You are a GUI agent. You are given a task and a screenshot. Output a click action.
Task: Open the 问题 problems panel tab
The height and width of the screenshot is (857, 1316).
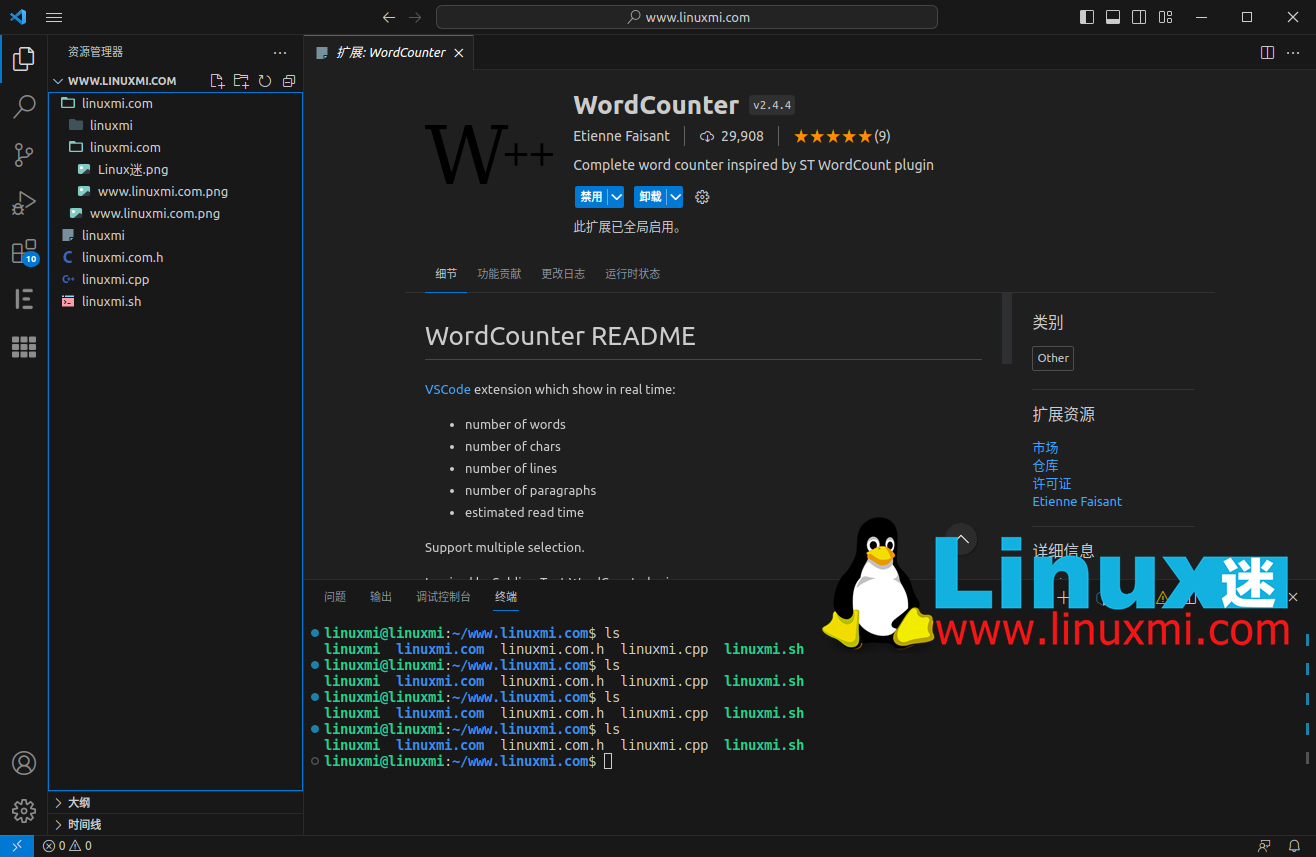(335, 597)
